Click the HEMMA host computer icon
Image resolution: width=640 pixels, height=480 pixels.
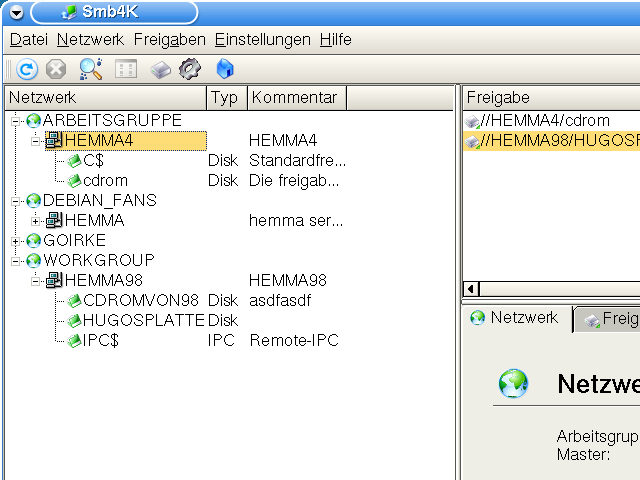point(54,220)
